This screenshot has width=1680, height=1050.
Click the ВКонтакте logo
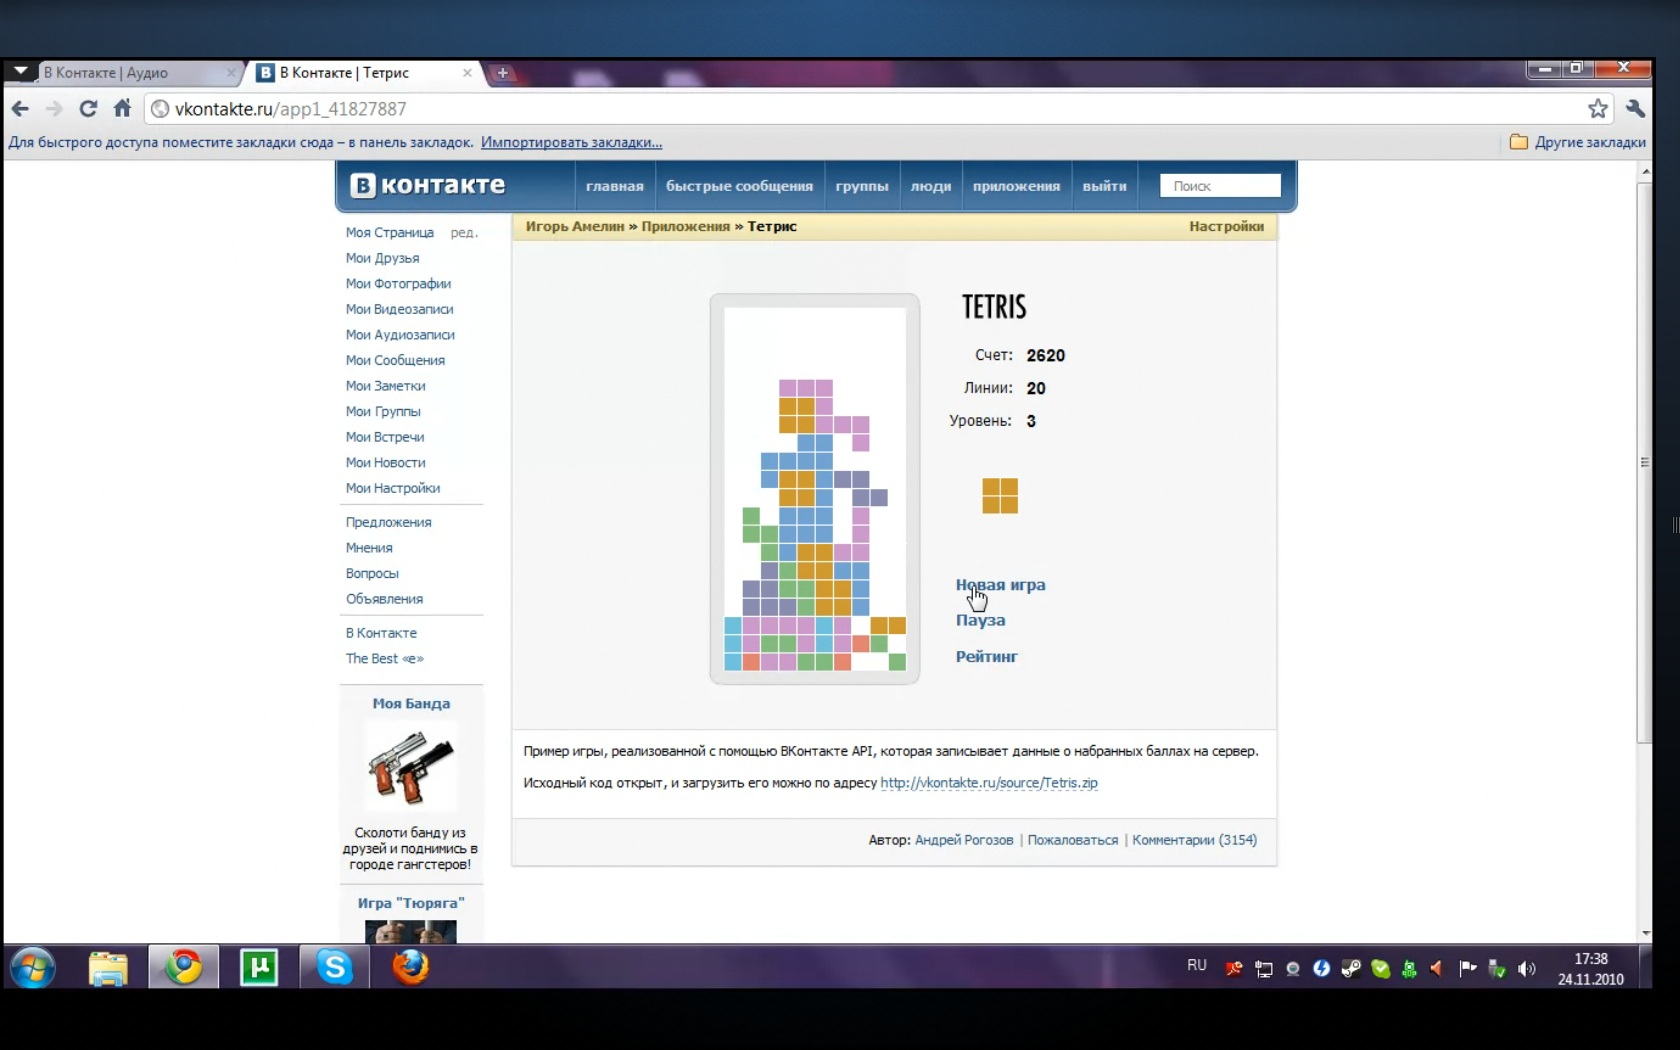click(428, 185)
